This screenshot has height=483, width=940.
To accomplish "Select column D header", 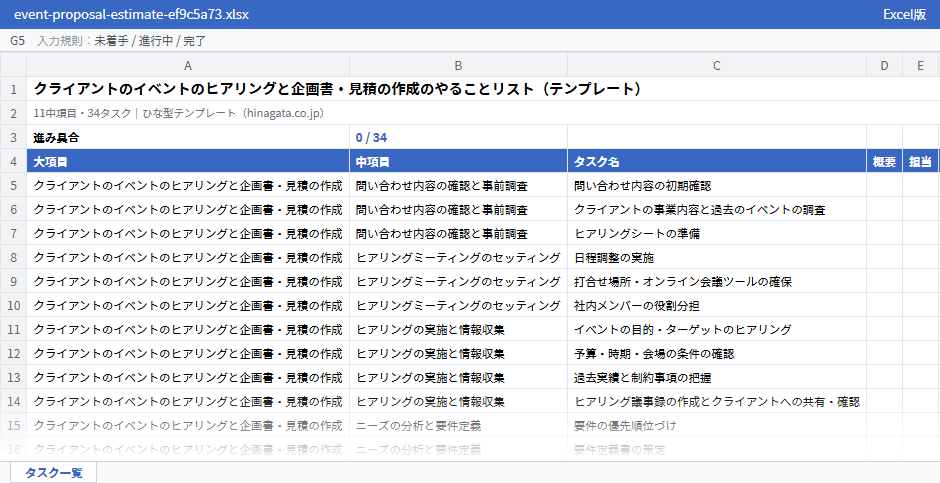I will point(884,65).
